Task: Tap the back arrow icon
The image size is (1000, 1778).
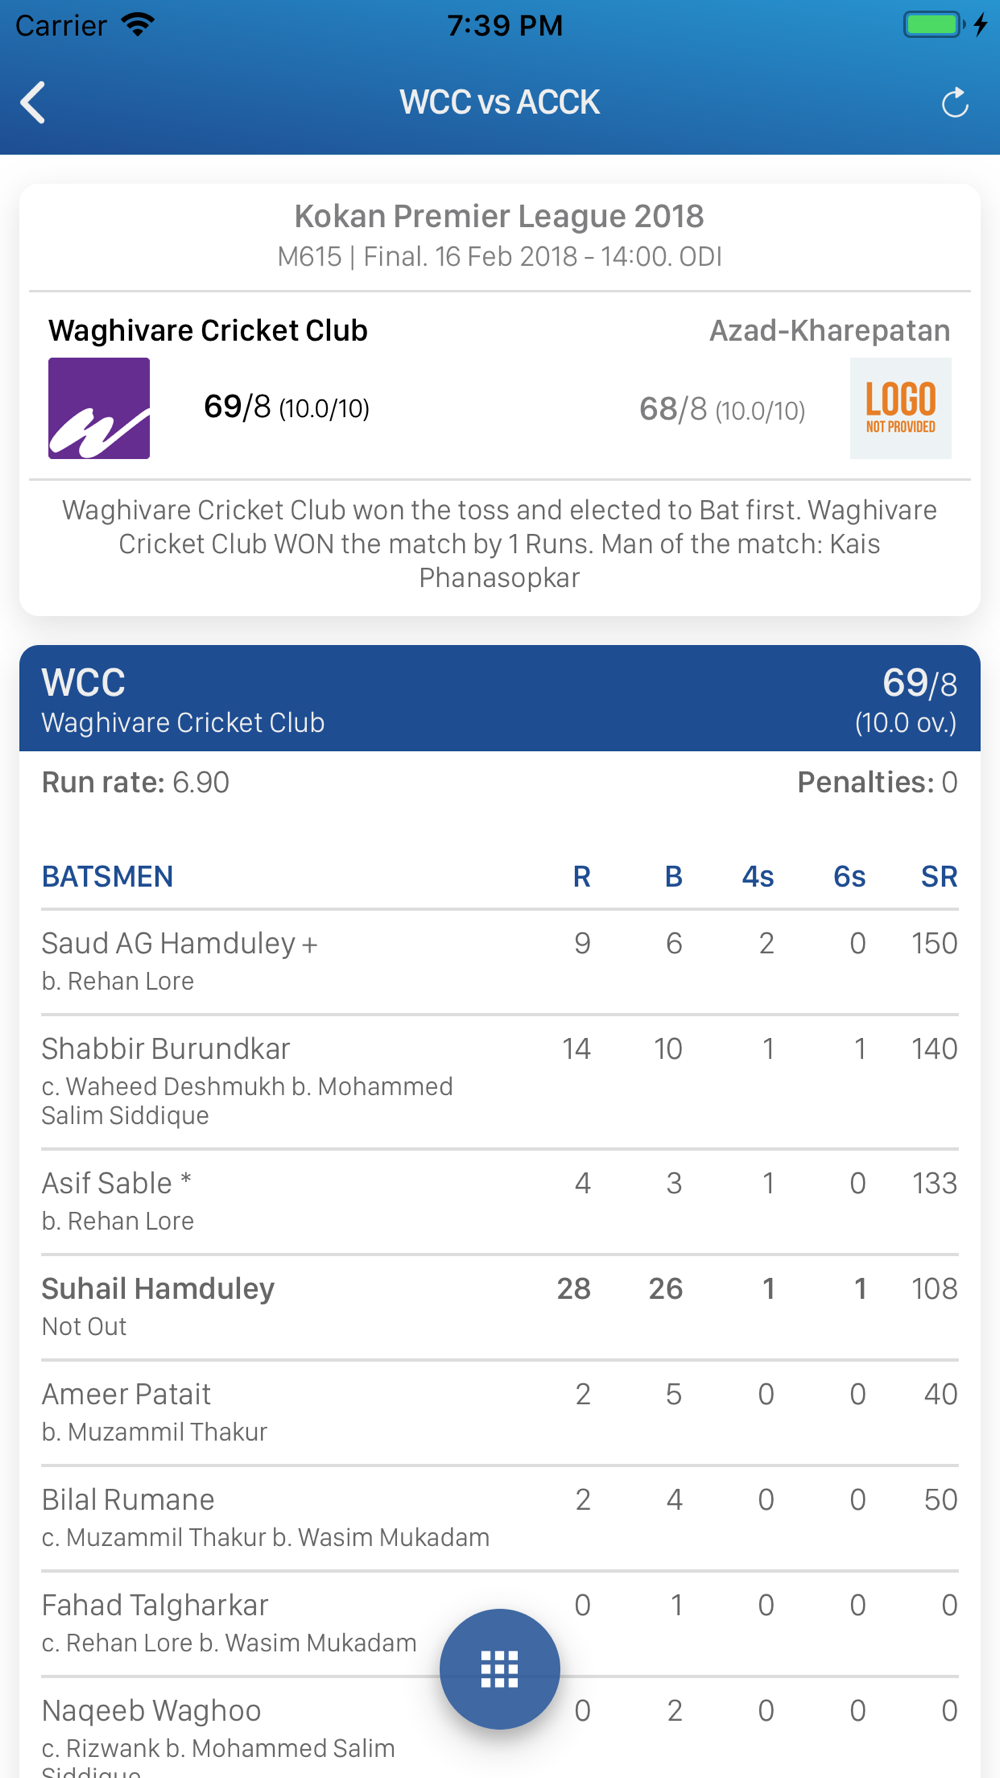Action: pos(33,102)
